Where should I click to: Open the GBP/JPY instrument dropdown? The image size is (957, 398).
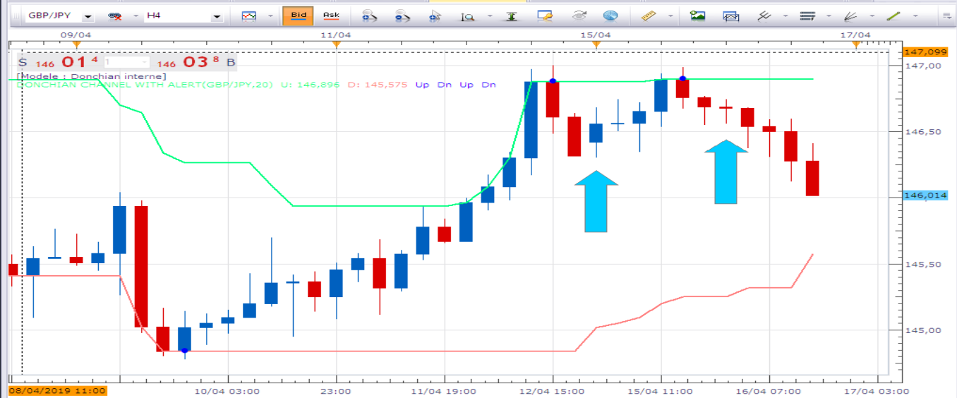pyautogui.click(x=88, y=16)
